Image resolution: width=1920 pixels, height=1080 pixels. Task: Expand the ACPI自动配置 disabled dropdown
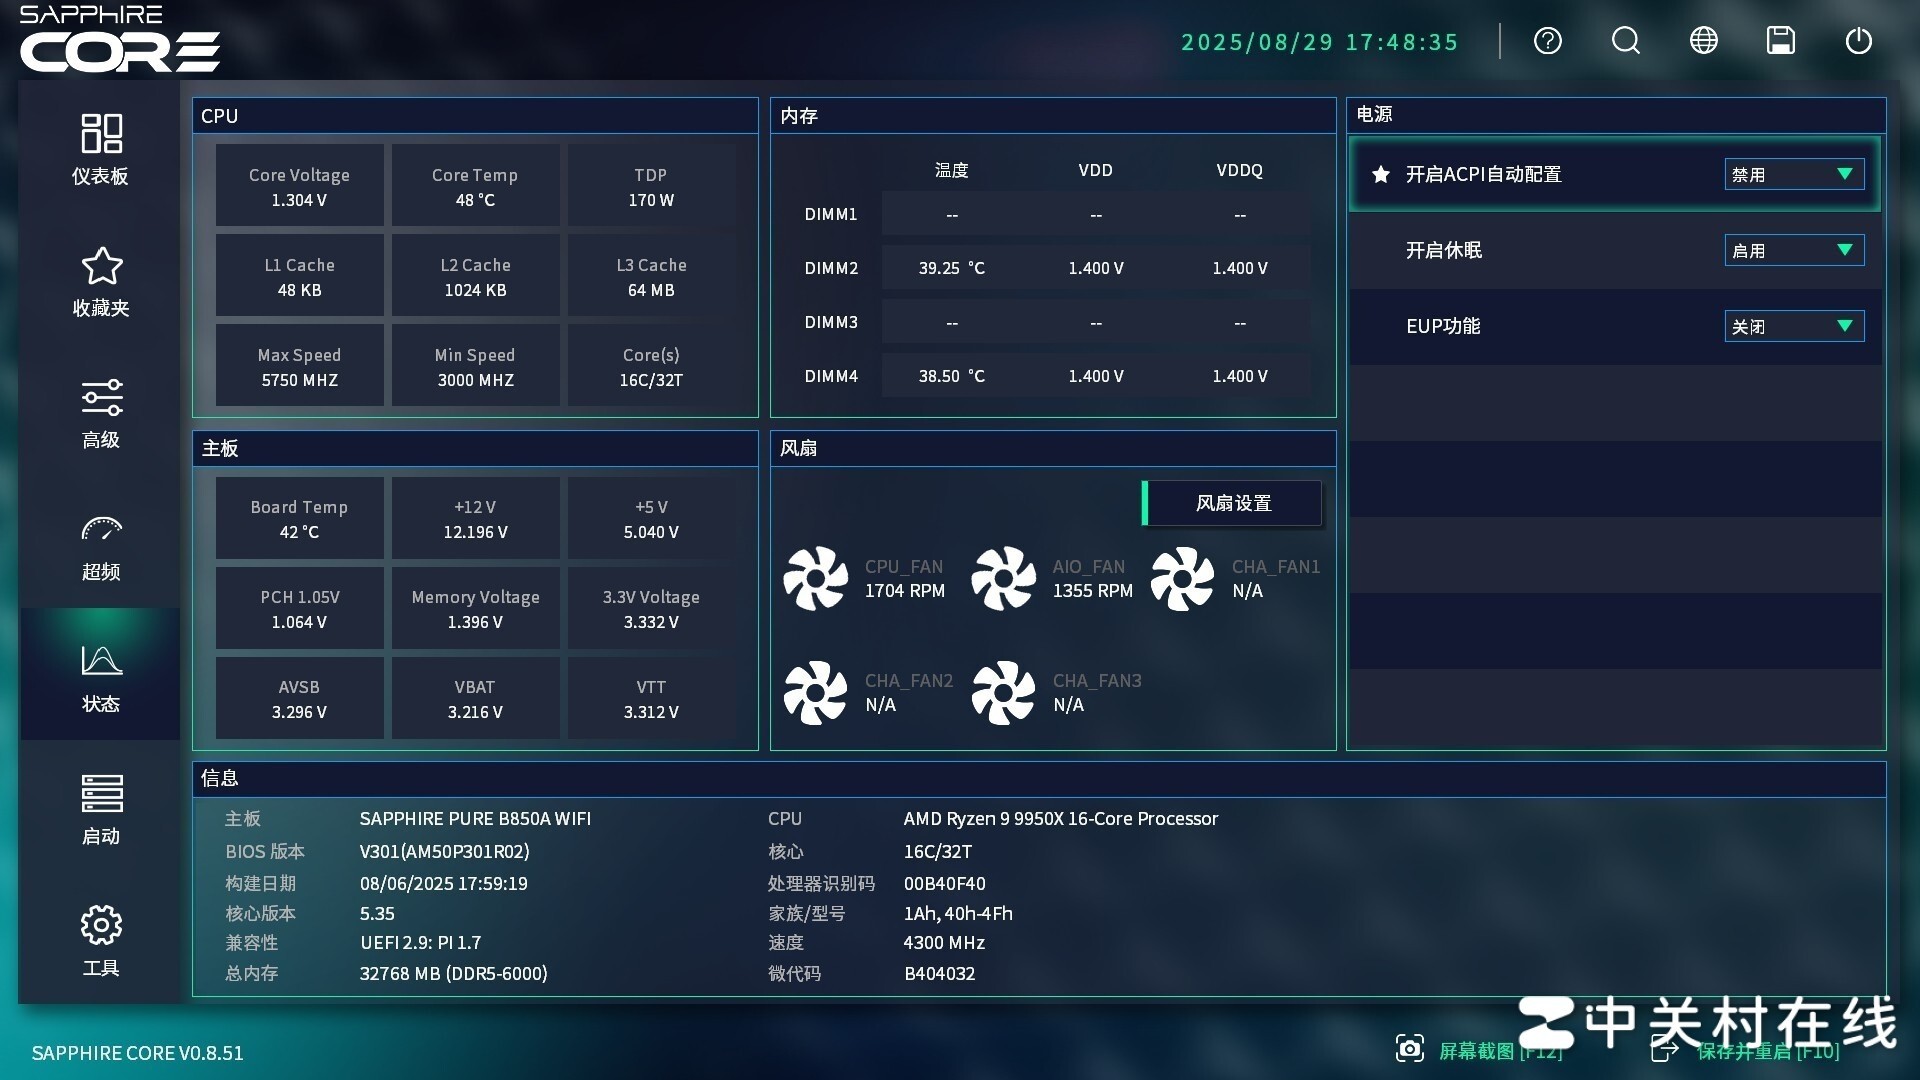point(1794,173)
